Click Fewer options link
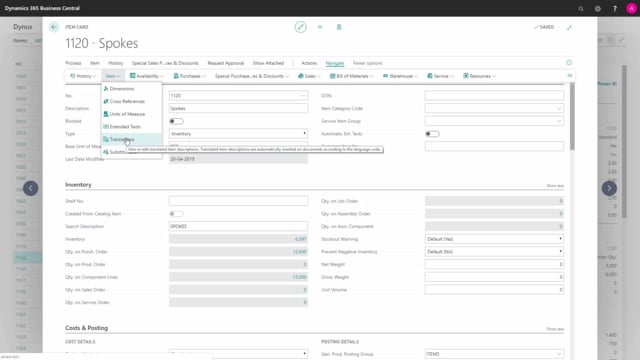Screen dimensions: 640x360 [x=367, y=63]
